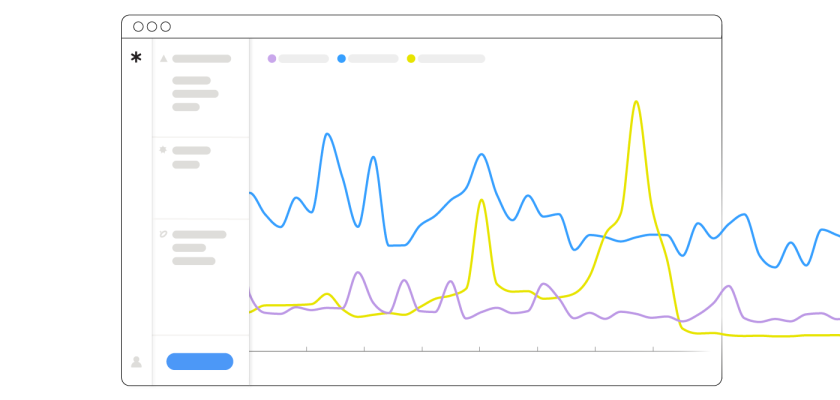The width and height of the screenshot is (840, 400).
Task: Open the user profile icon at bottom left
Action: (136, 362)
